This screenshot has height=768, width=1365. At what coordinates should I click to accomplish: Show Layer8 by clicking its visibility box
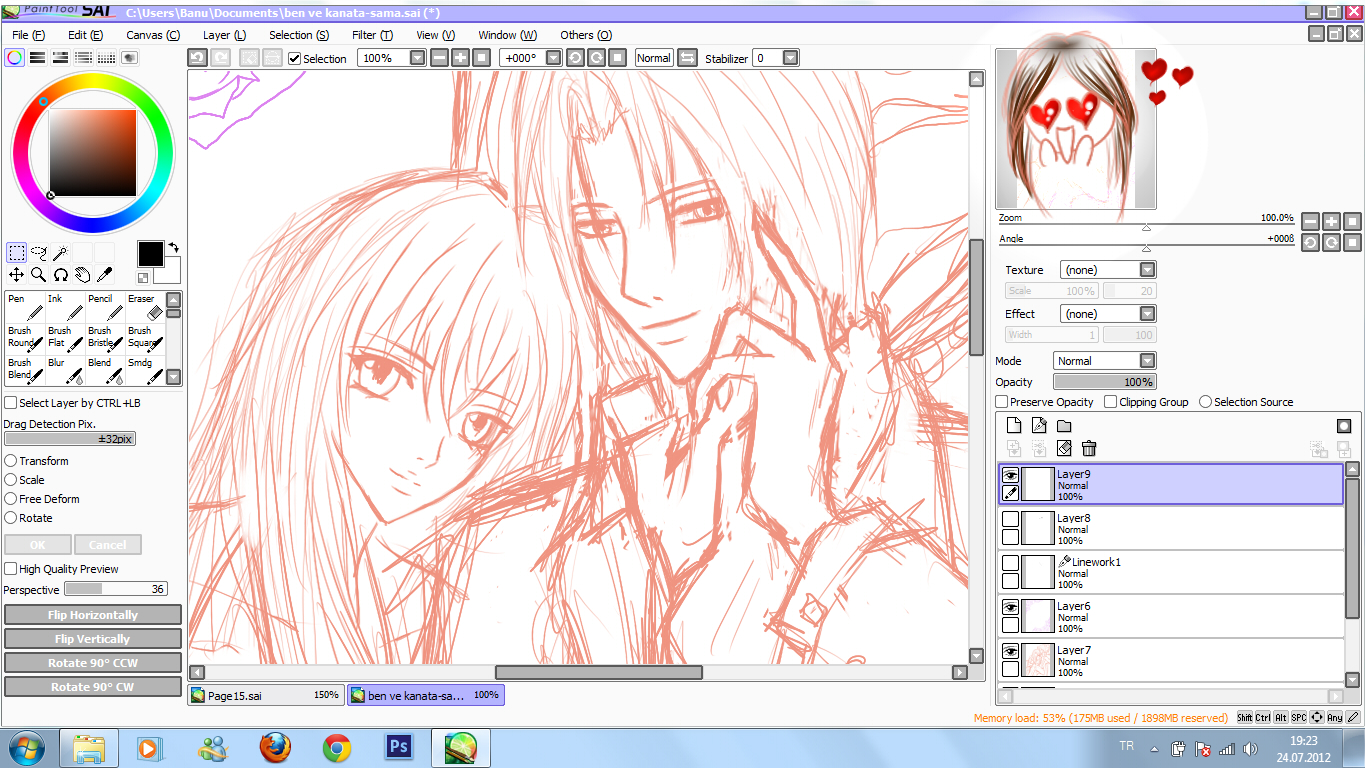(1010, 519)
